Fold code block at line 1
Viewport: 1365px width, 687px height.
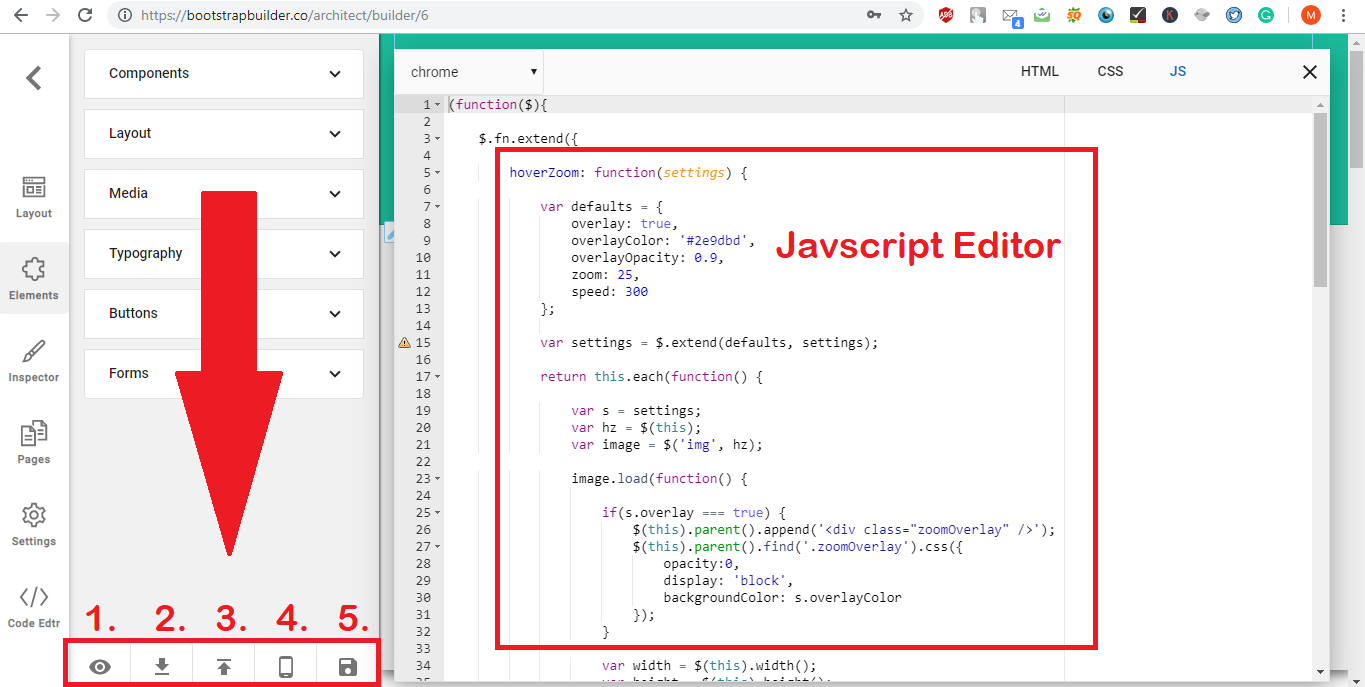438,105
